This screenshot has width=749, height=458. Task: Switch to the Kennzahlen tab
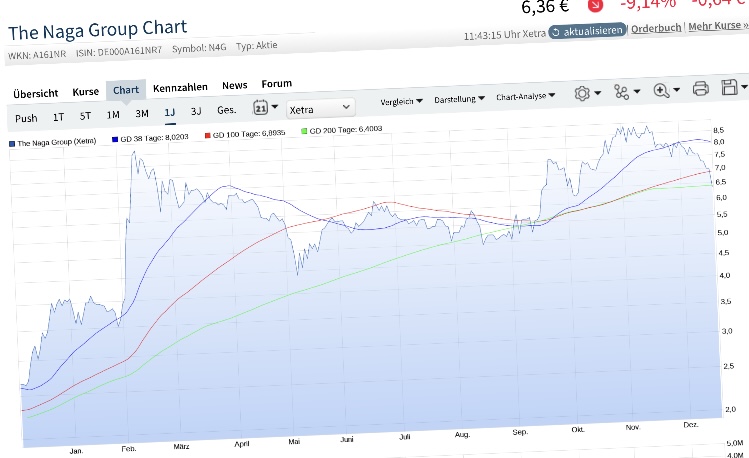pyautogui.click(x=179, y=88)
